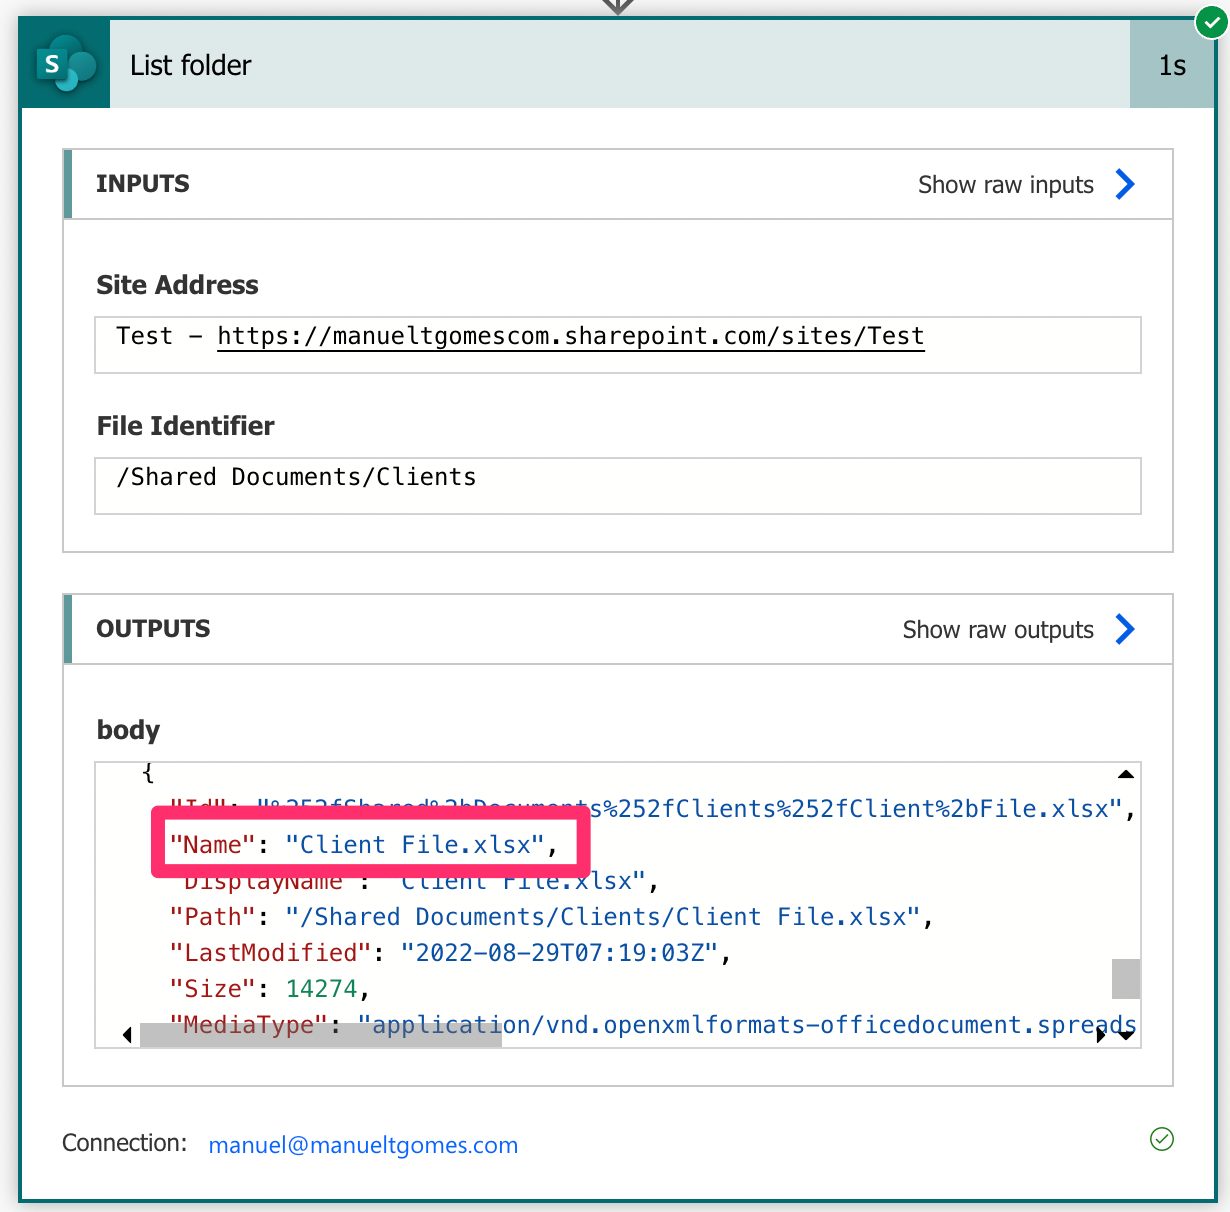The image size is (1230, 1212).
Task: Click the body label above the output
Action: [x=128, y=730]
